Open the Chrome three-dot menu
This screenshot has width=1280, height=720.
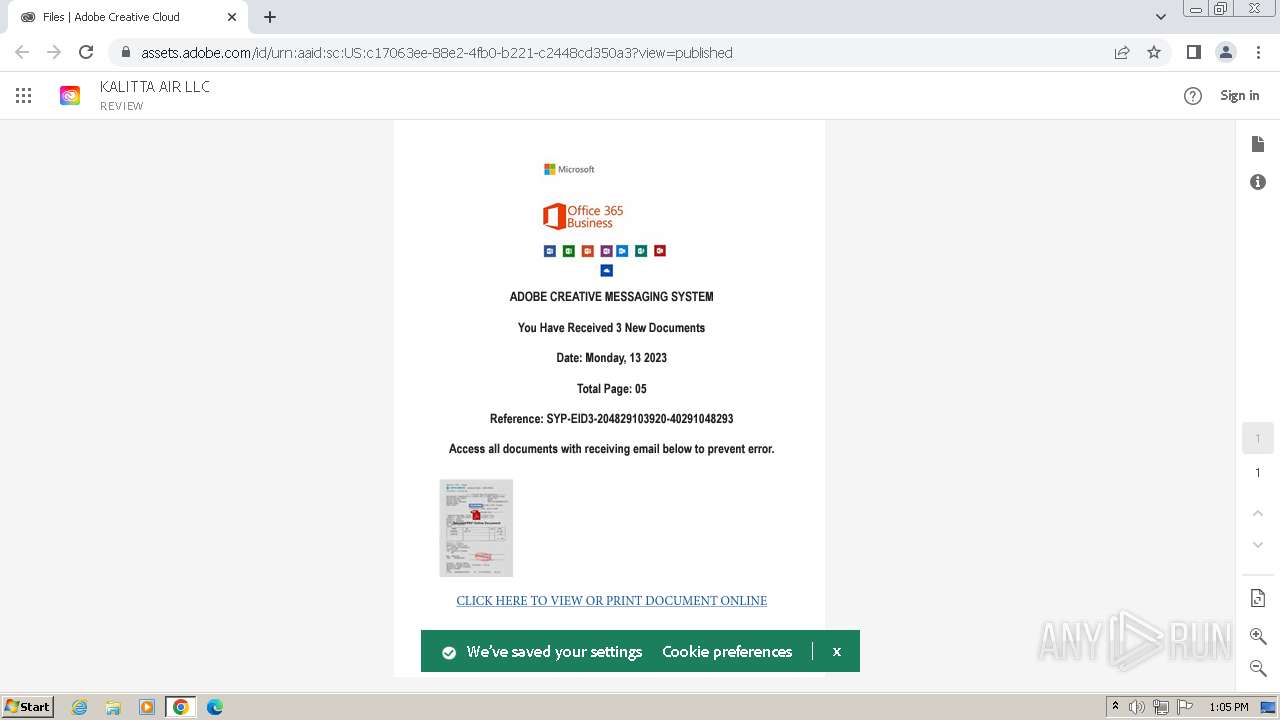(1257, 53)
